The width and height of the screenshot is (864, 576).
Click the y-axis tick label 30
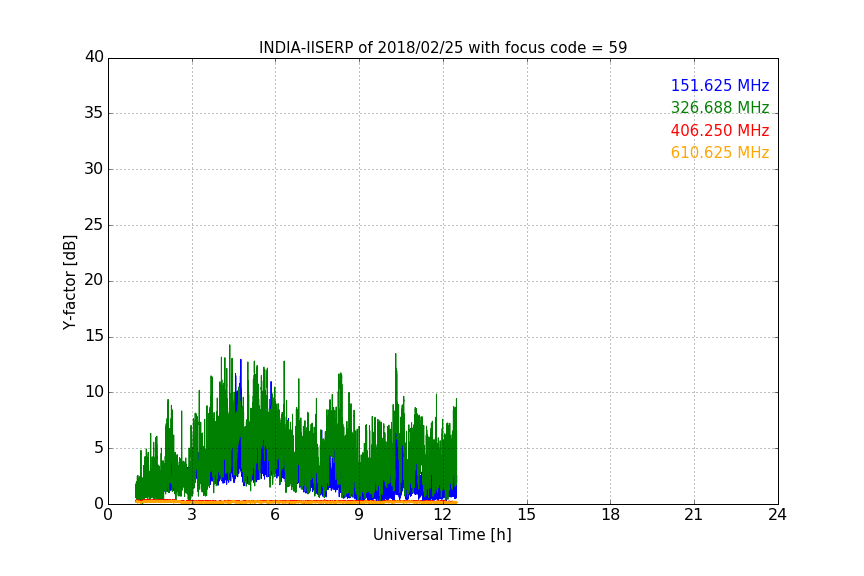[94, 169]
